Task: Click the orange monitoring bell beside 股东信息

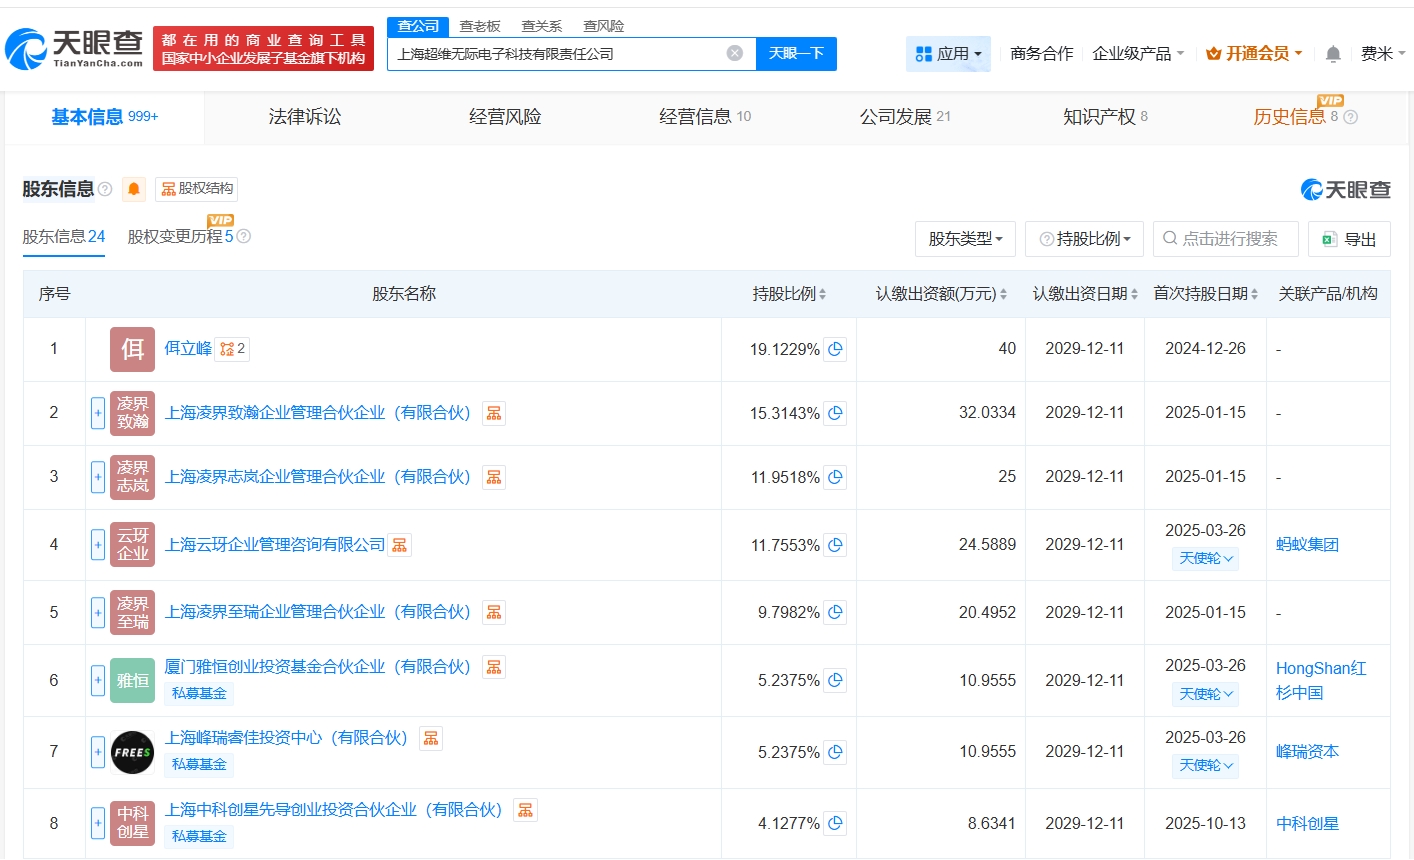Action: coord(134,189)
